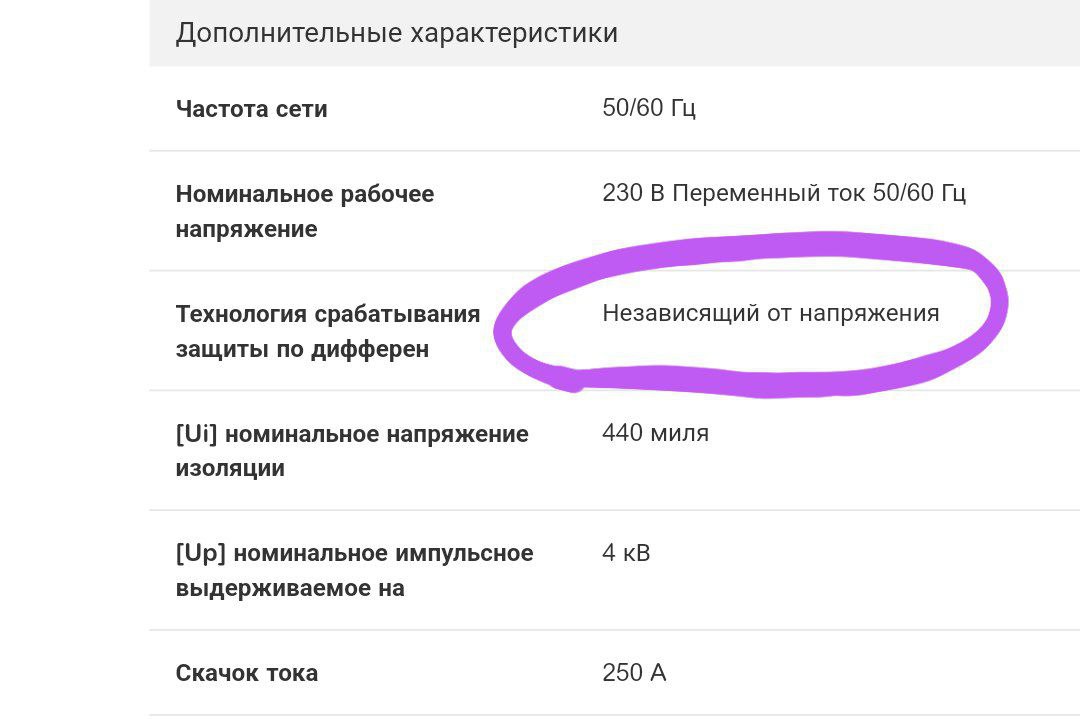Select Номинальное рабочее напряжение label
1080x719 pixels.
point(304,211)
